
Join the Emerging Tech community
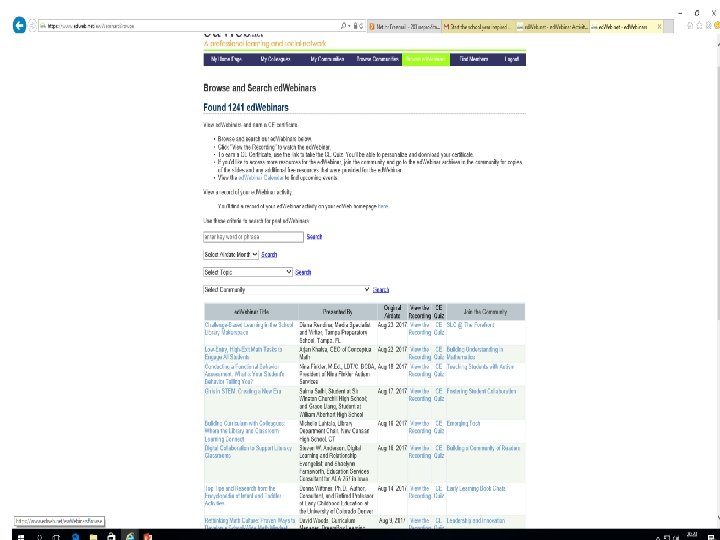point(463,423)
